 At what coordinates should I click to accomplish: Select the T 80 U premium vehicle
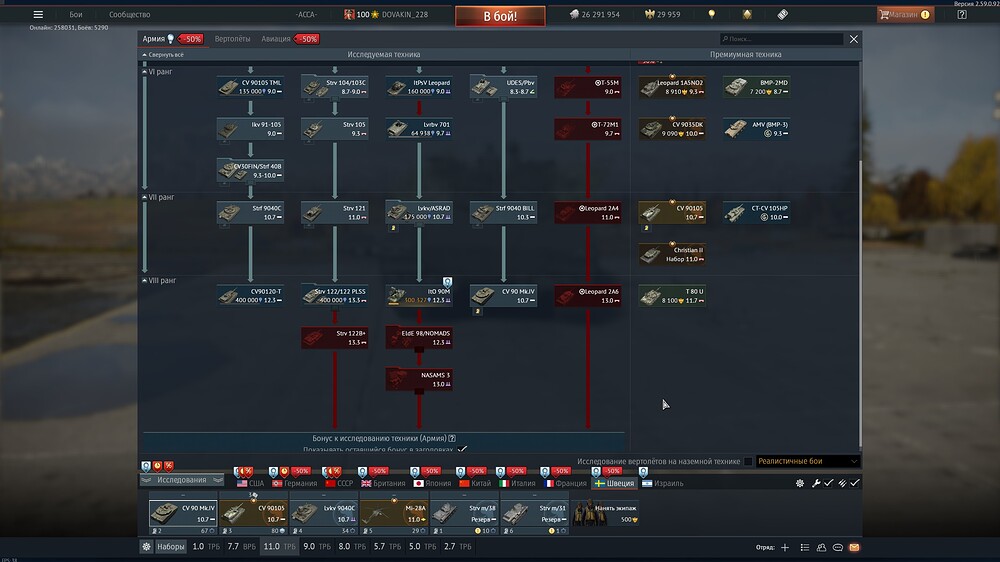coord(672,295)
